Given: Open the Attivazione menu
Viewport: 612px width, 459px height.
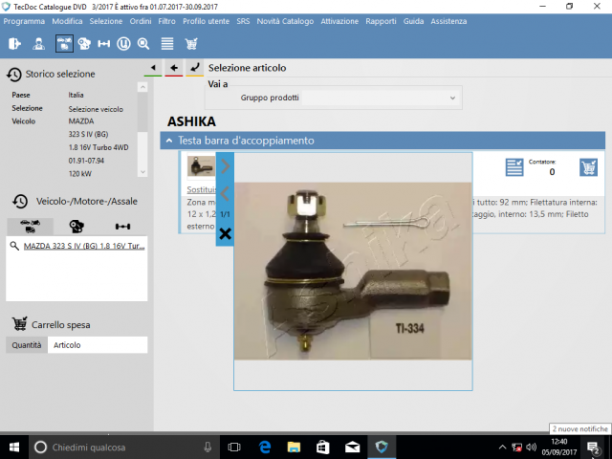Looking at the screenshot, I should [x=340, y=21].
